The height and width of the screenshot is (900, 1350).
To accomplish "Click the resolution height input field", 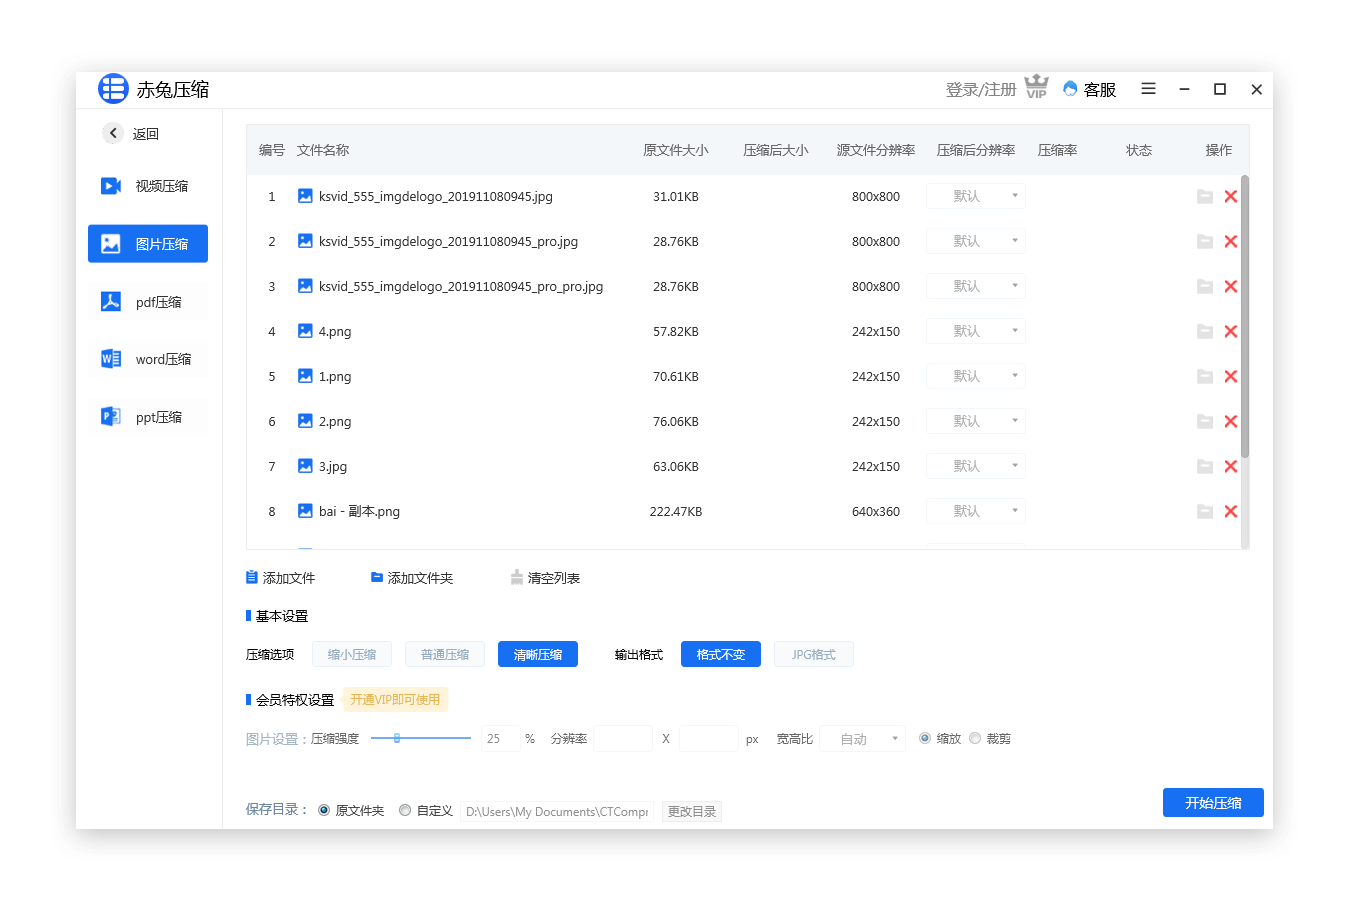I will [708, 739].
